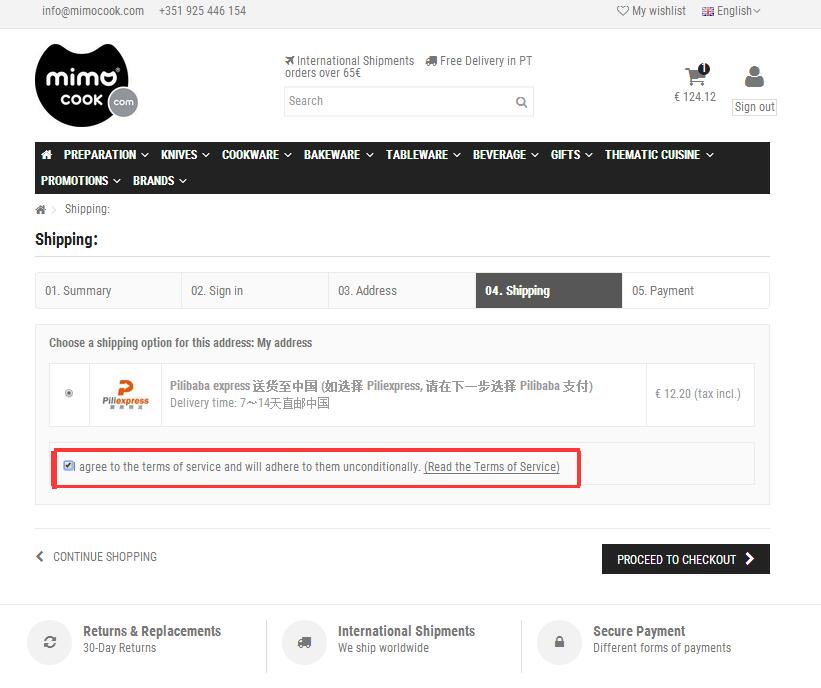Click the Secure Payment lock icon
This screenshot has width=821, height=688.
(x=559, y=642)
